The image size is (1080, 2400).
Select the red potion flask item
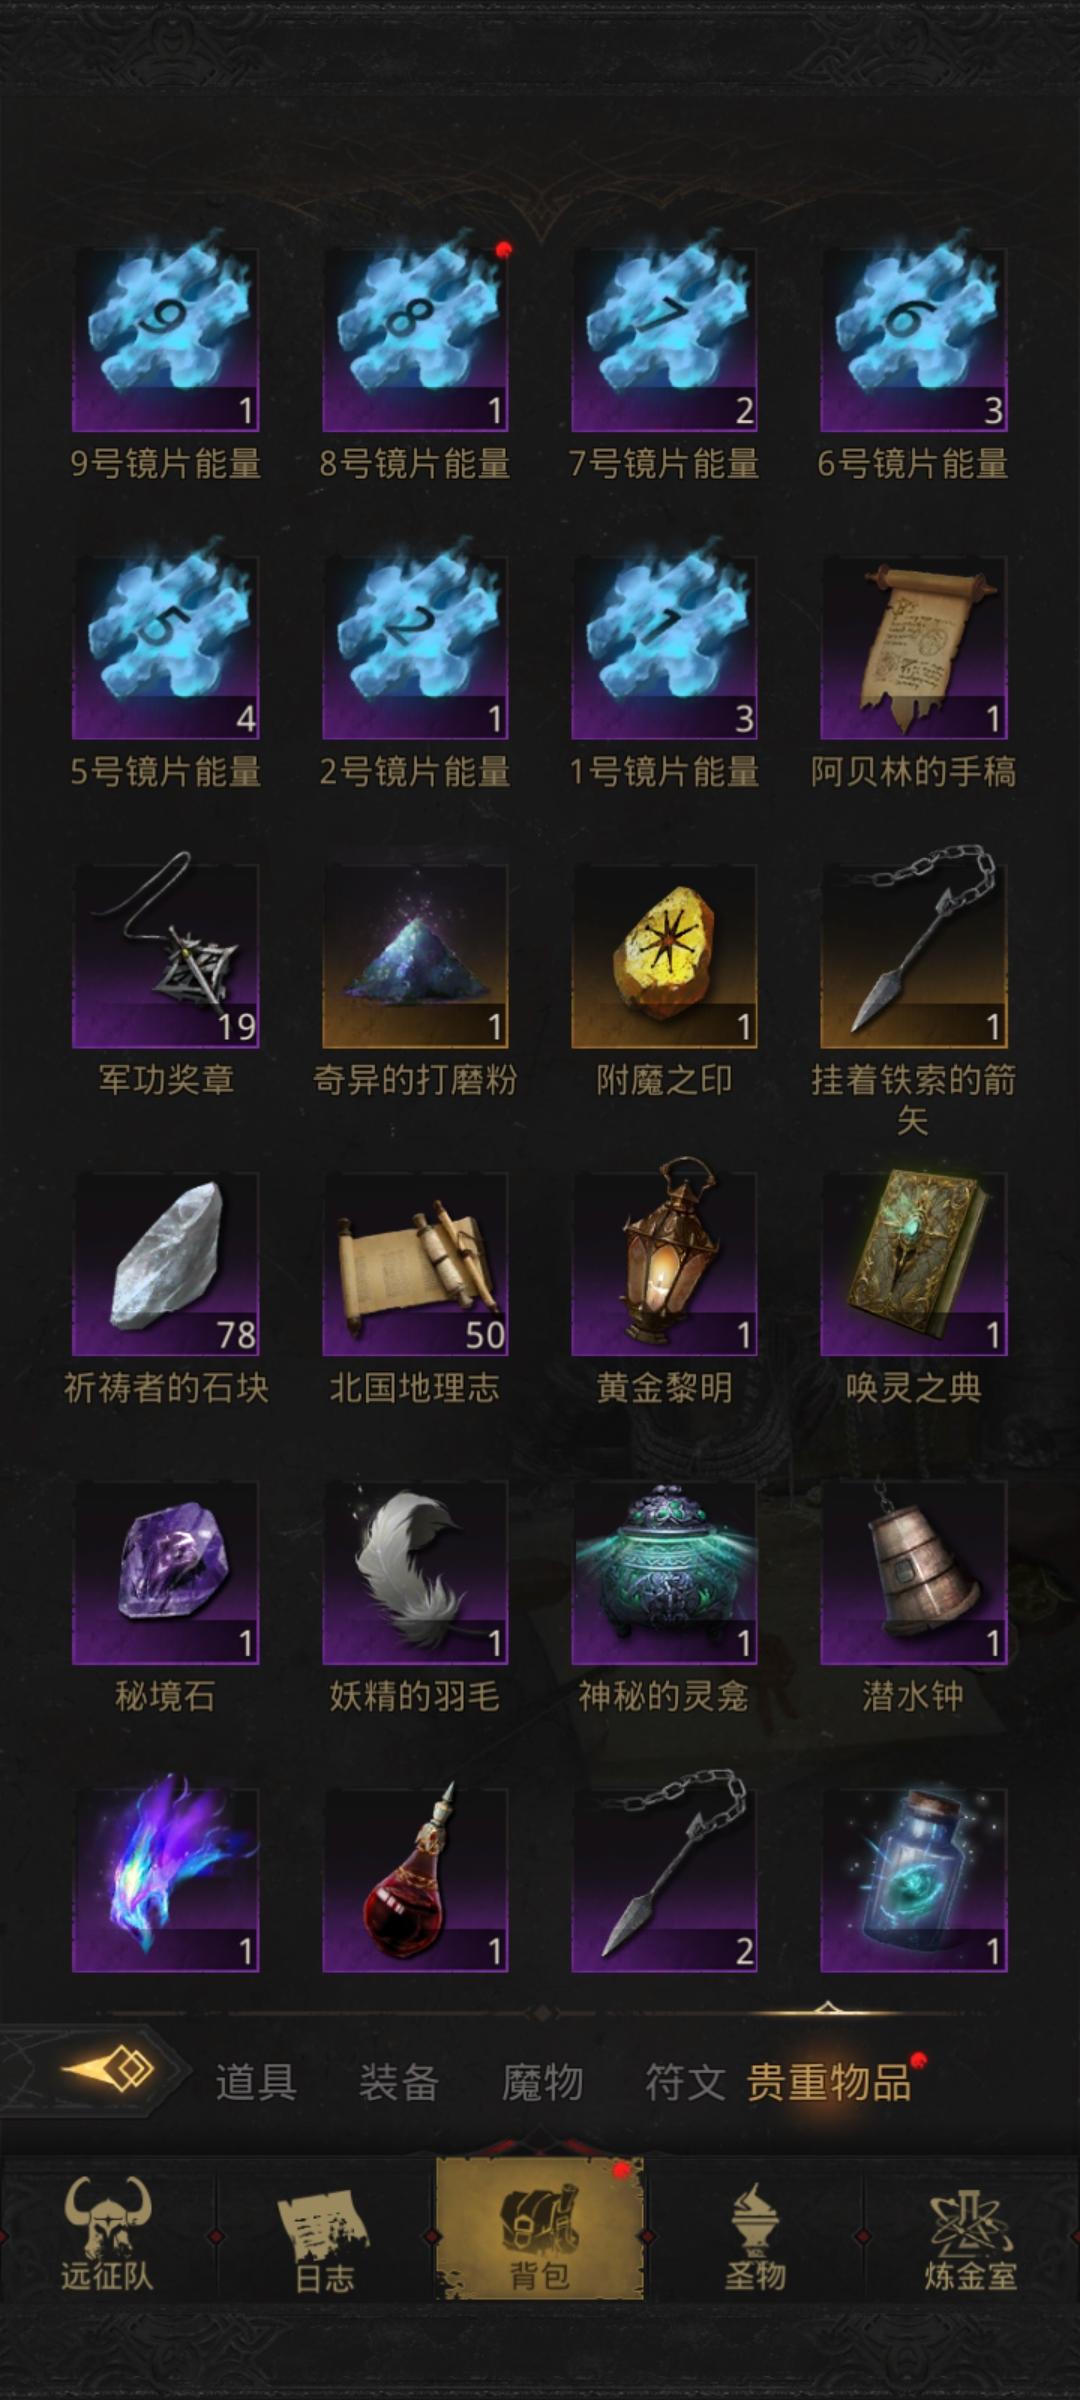(x=415, y=1880)
